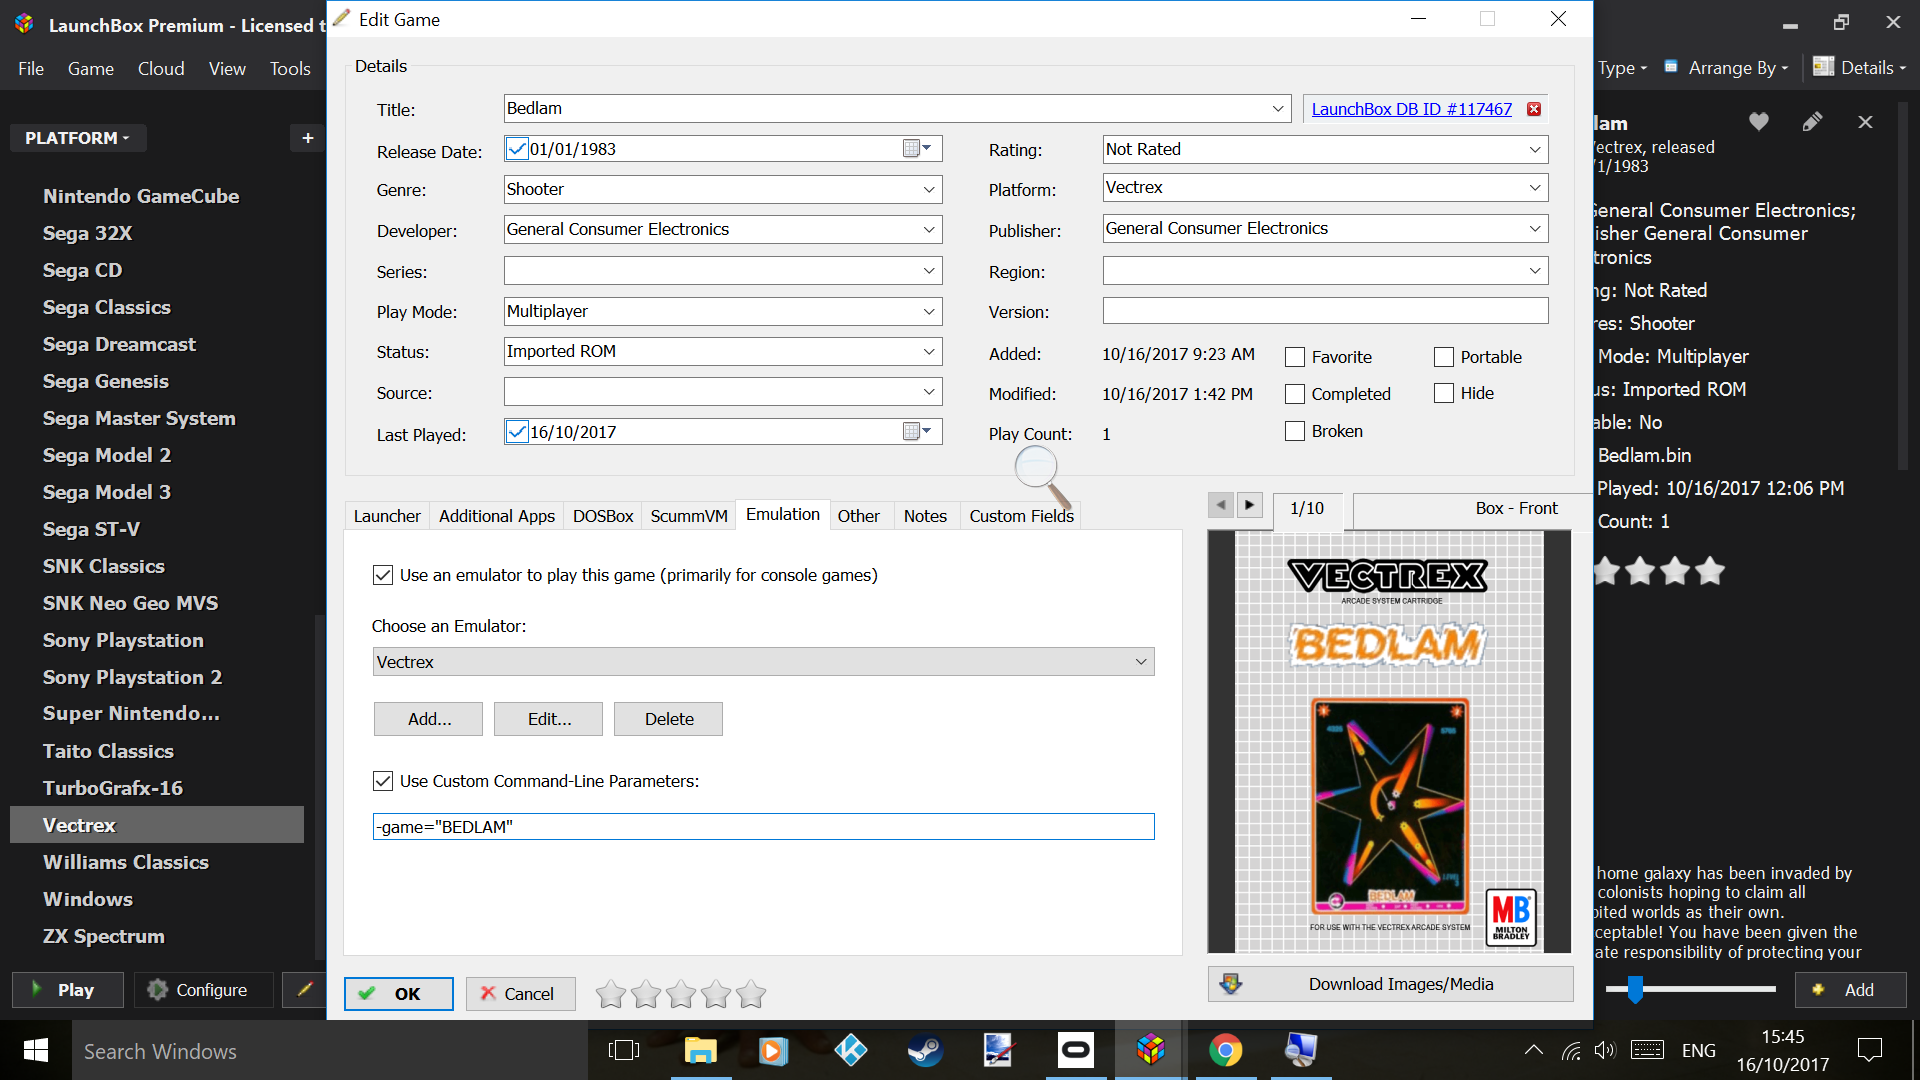Image resolution: width=1920 pixels, height=1080 pixels.
Task: Switch to the Launcher tab
Action: pos(387,516)
